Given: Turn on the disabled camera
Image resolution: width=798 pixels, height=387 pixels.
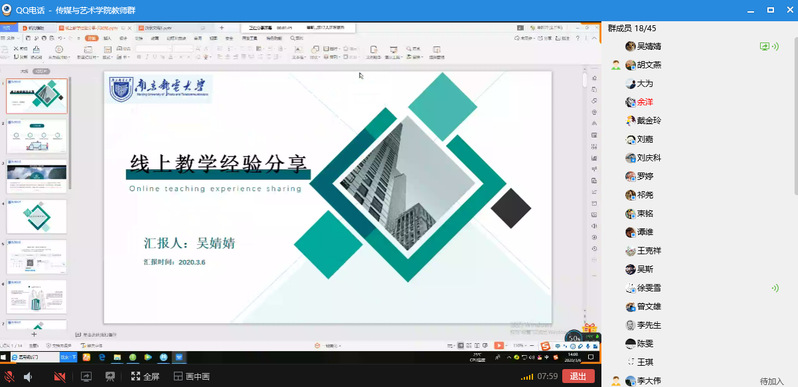Looking at the screenshot, I should [60, 377].
